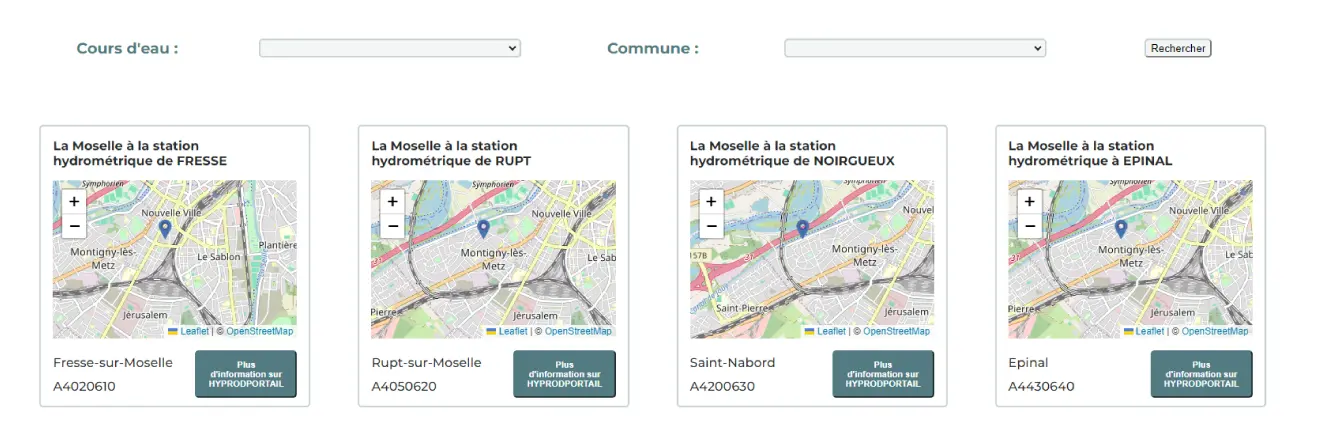Zoom out on the RUPT station map
Screen dimensions: 1319x441
(x=393, y=227)
